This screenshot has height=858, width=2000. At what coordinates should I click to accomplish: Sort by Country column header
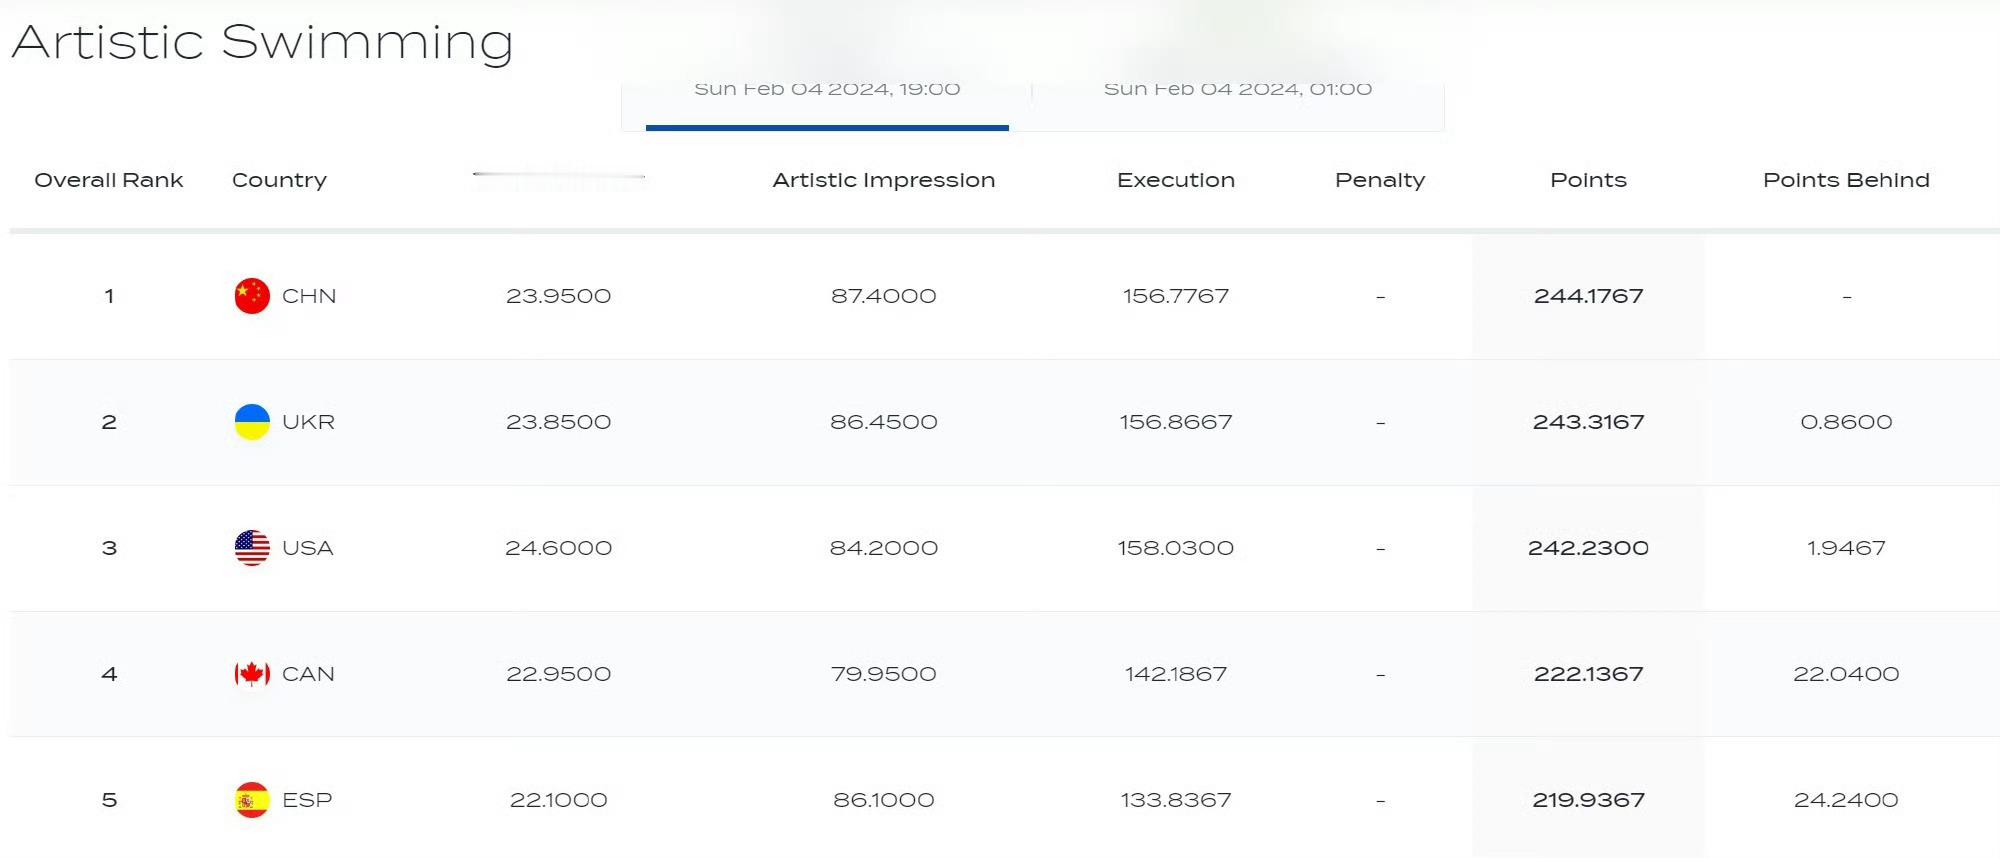[279, 180]
